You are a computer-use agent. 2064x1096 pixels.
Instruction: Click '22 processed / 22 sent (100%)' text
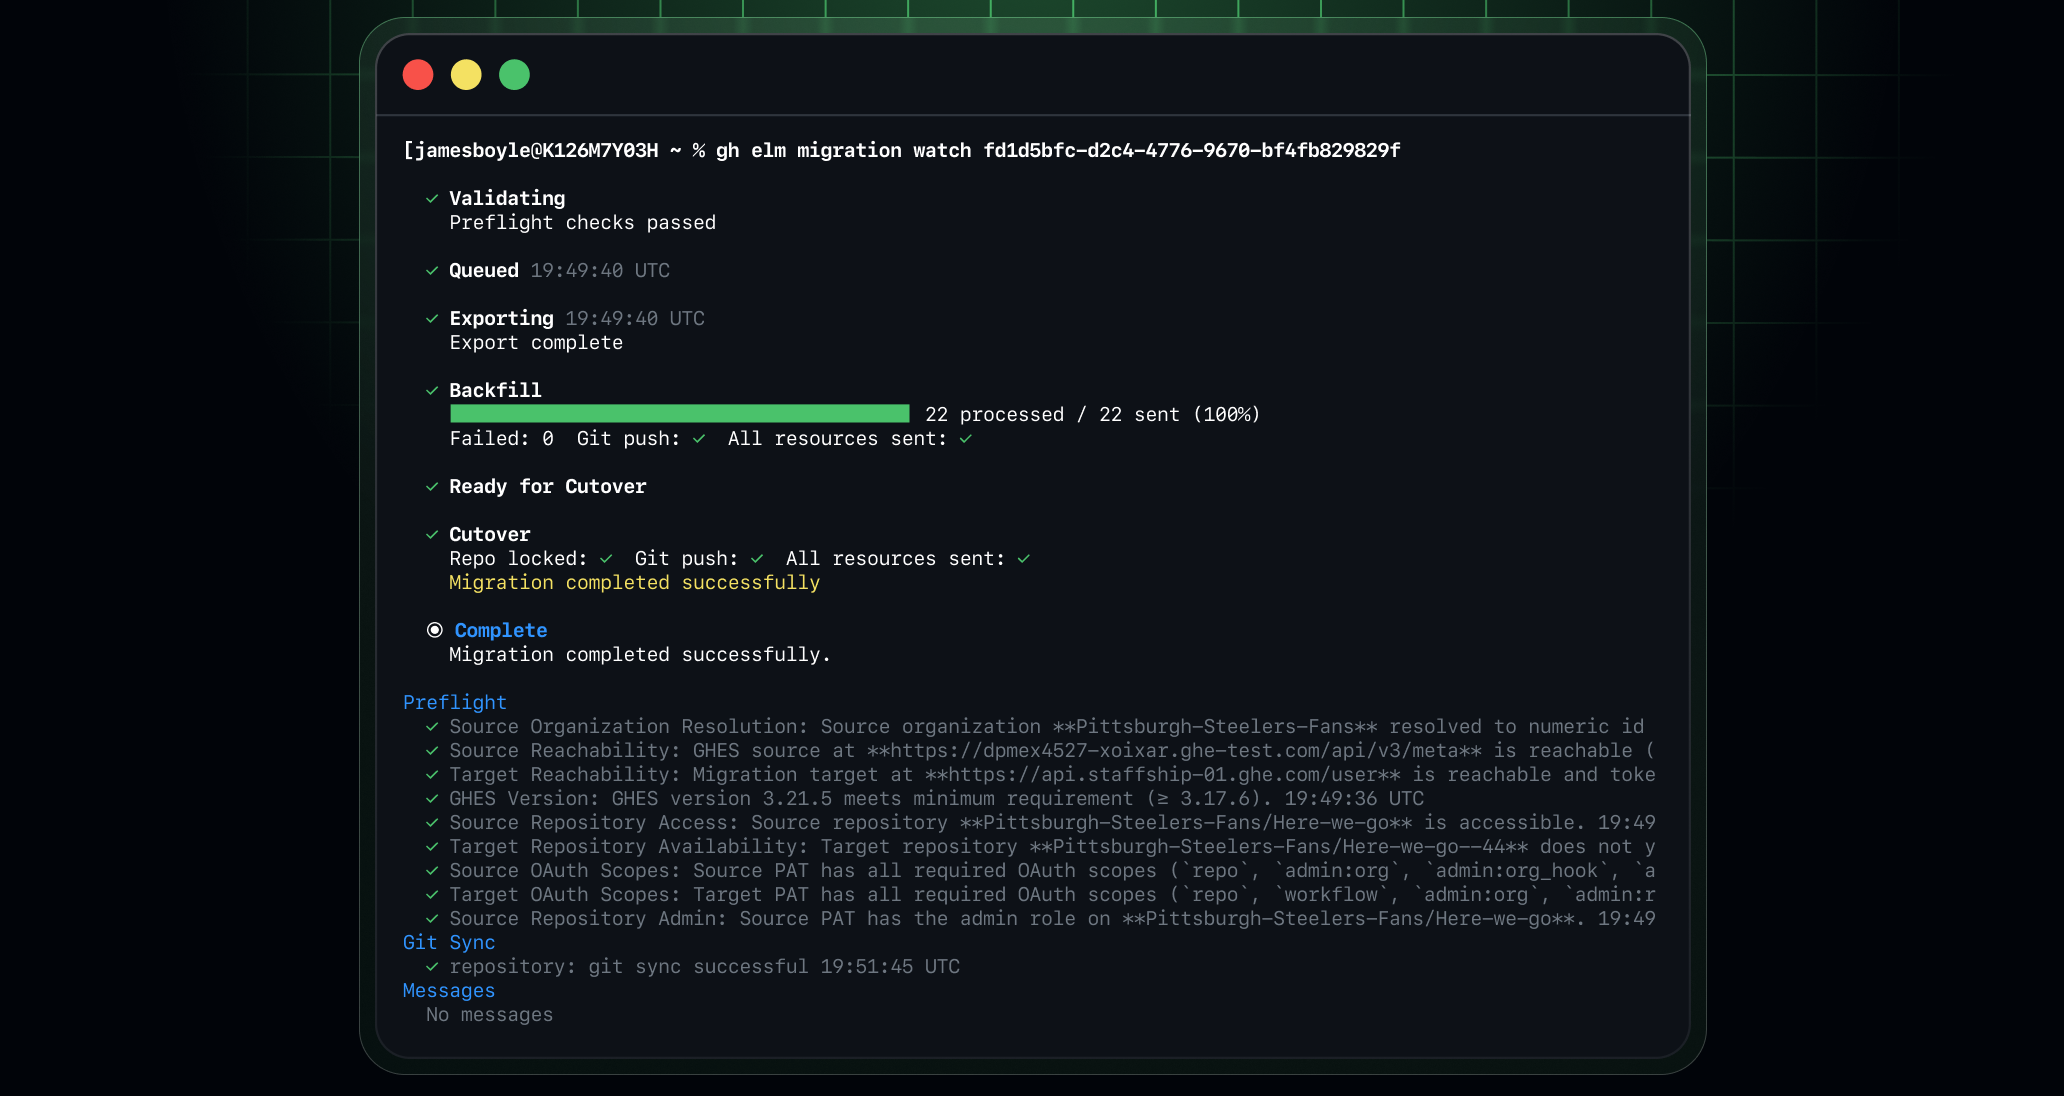(x=1092, y=415)
